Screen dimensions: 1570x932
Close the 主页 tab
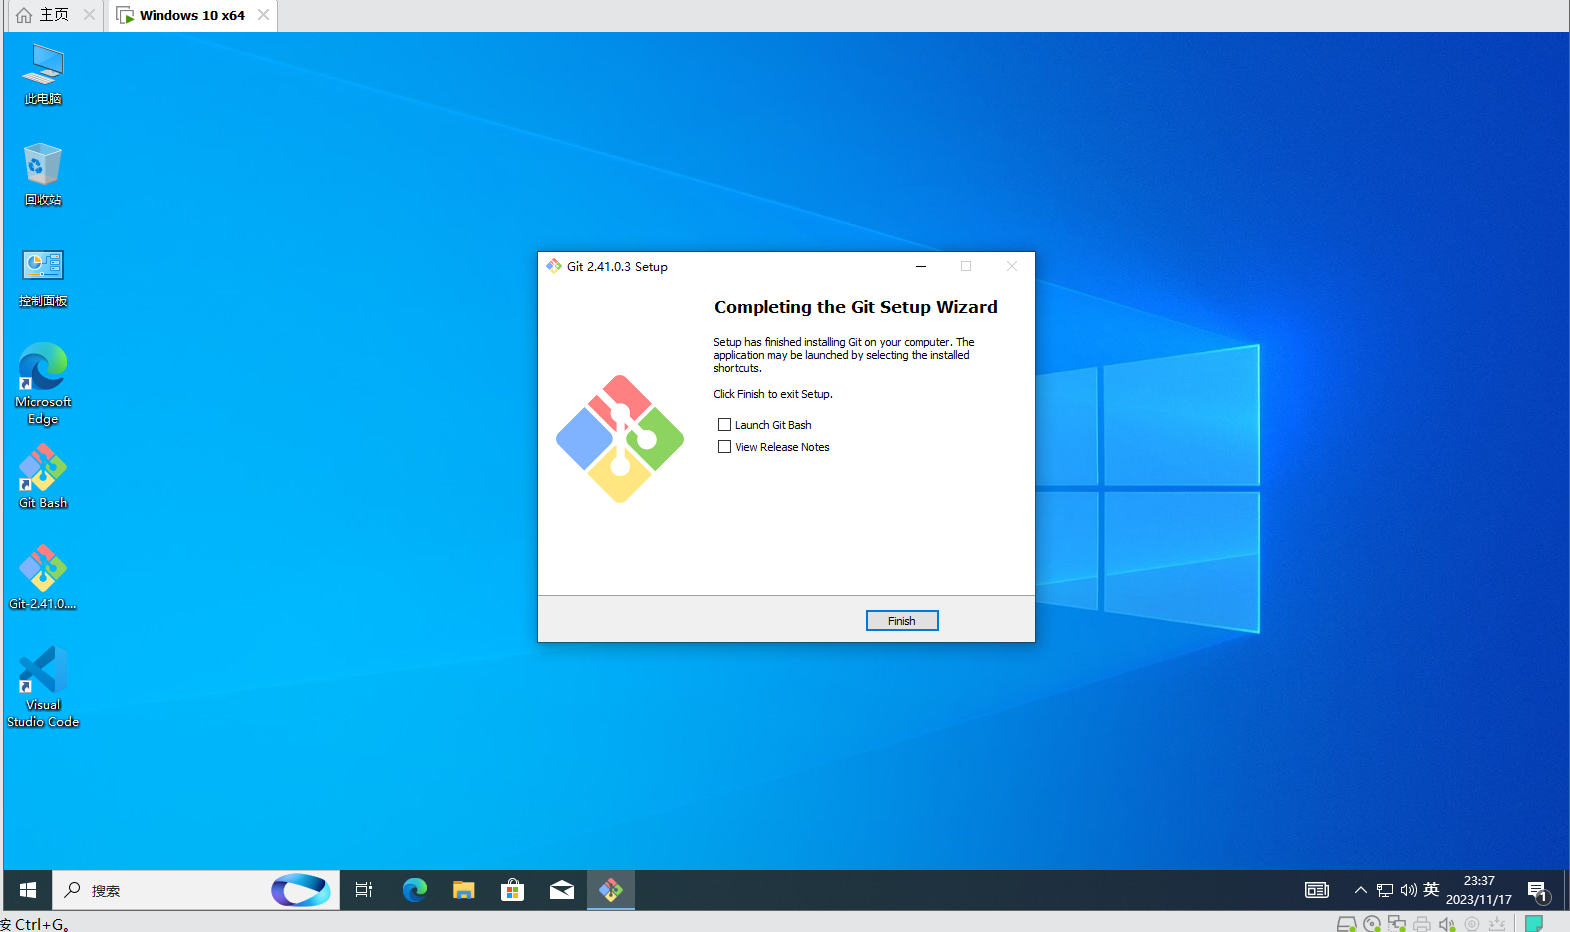[x=89, y=15]
